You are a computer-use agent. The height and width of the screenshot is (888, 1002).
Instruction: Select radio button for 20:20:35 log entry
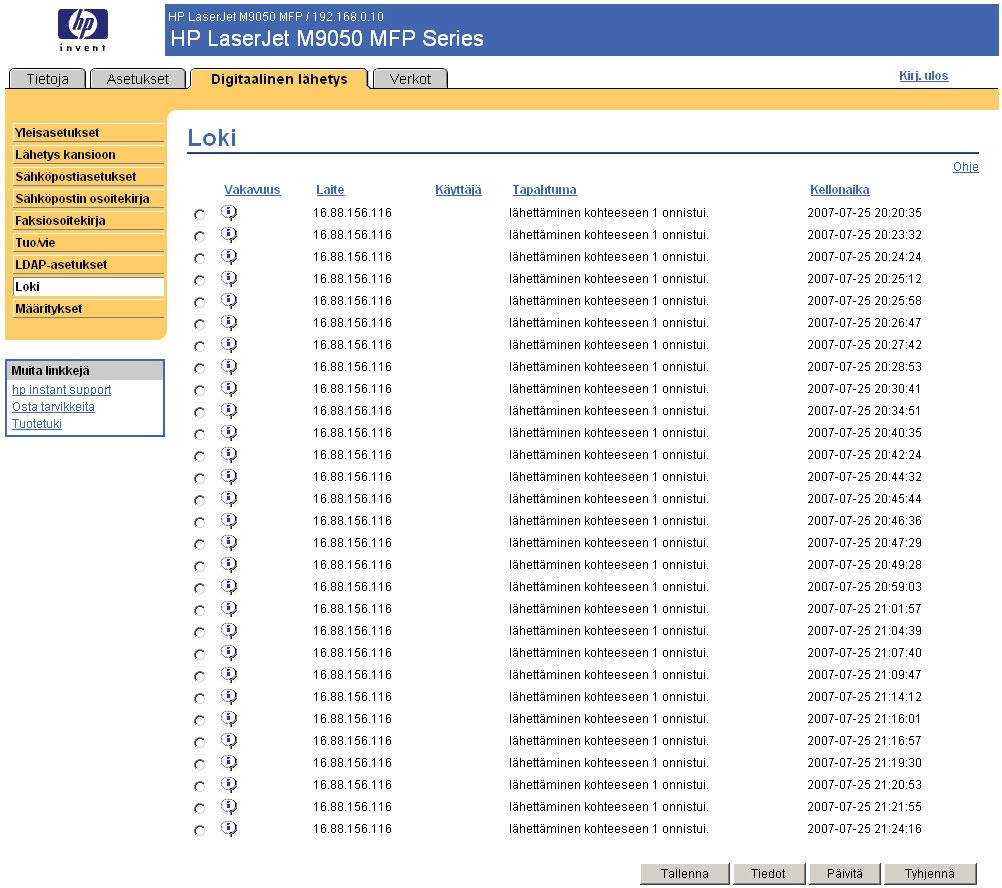[199, 215]
